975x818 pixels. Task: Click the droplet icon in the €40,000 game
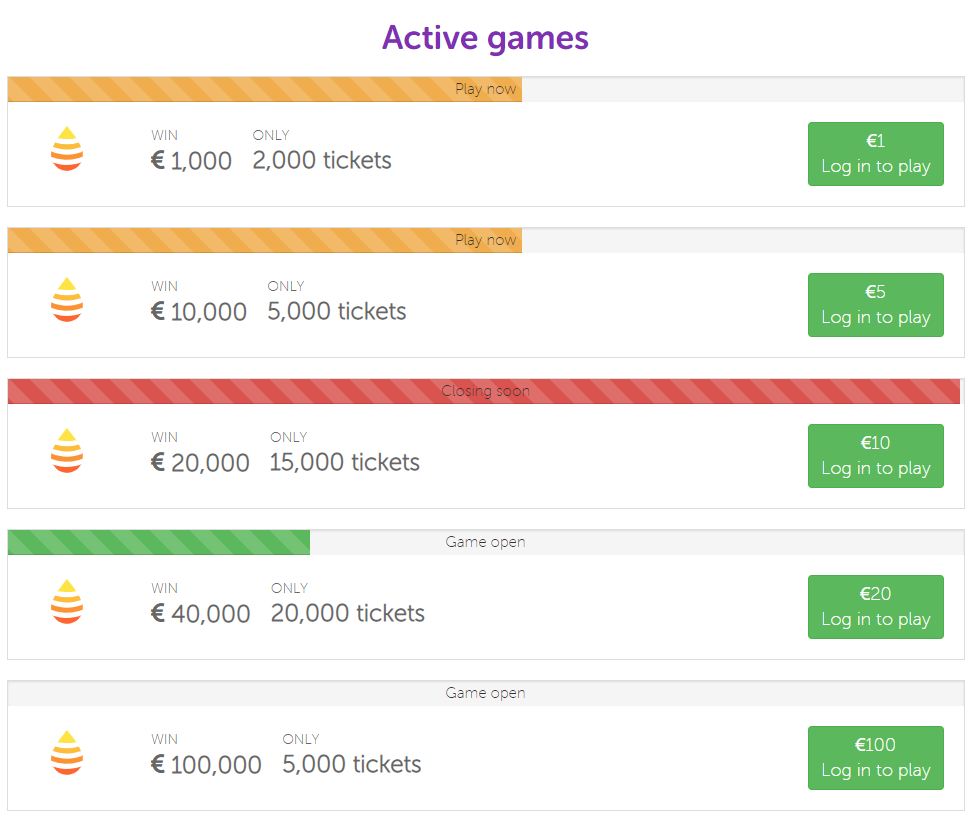(67, 602)
